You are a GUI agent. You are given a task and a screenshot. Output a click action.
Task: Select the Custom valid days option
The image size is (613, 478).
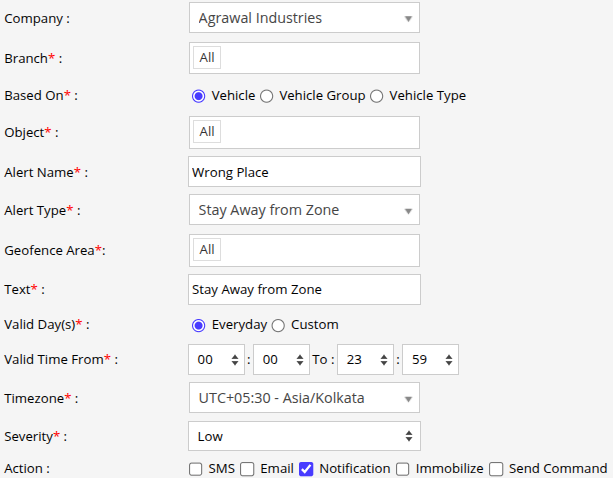[278, 325]
